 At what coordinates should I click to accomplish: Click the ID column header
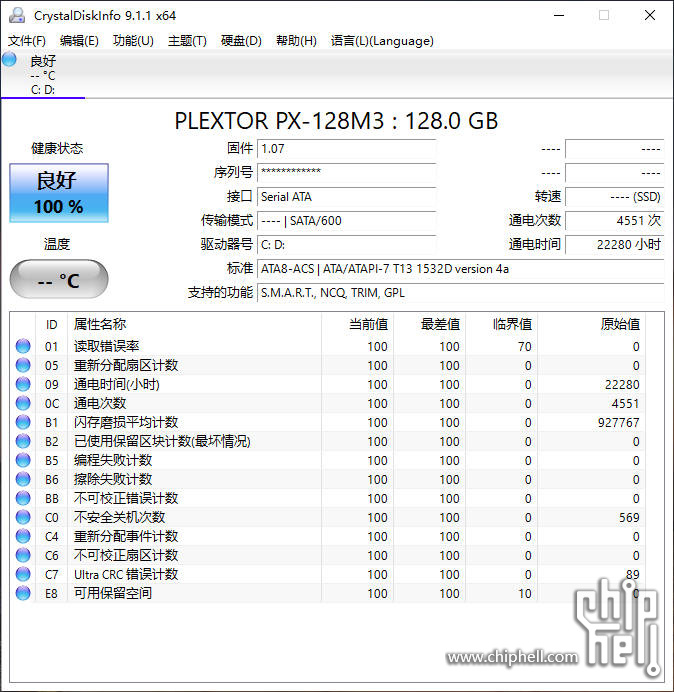pyautogui.click(x=51, y=324)
